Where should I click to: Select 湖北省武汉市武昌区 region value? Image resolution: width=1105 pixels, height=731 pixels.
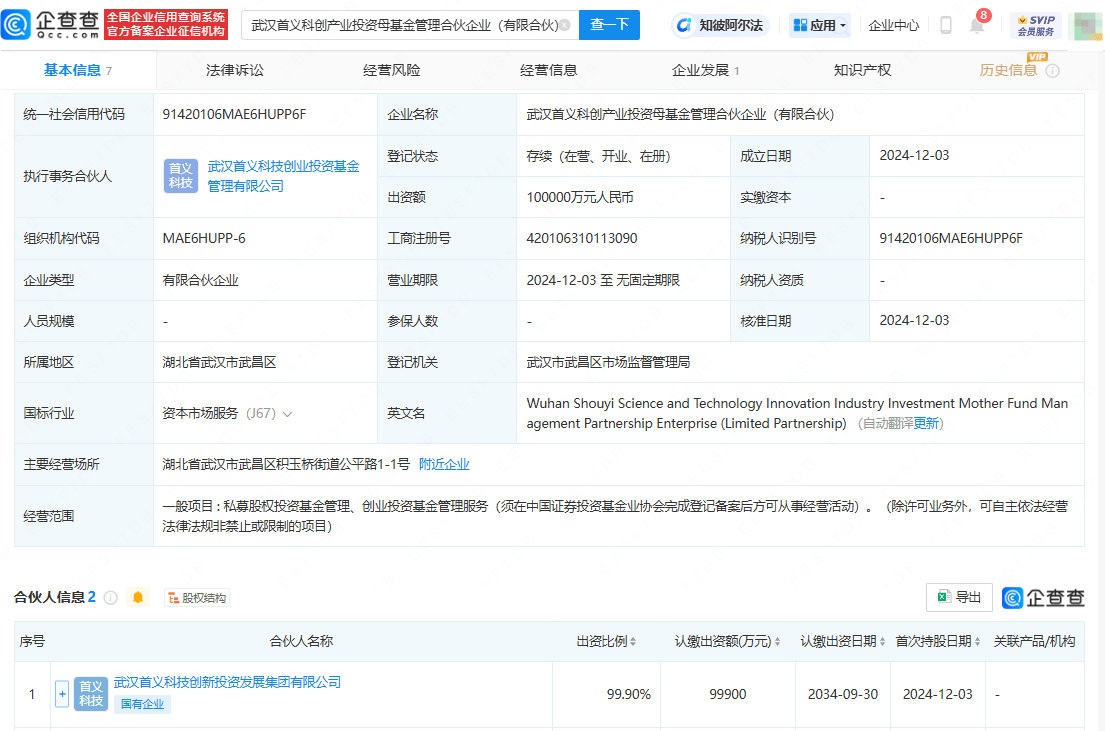click(219, 362)
